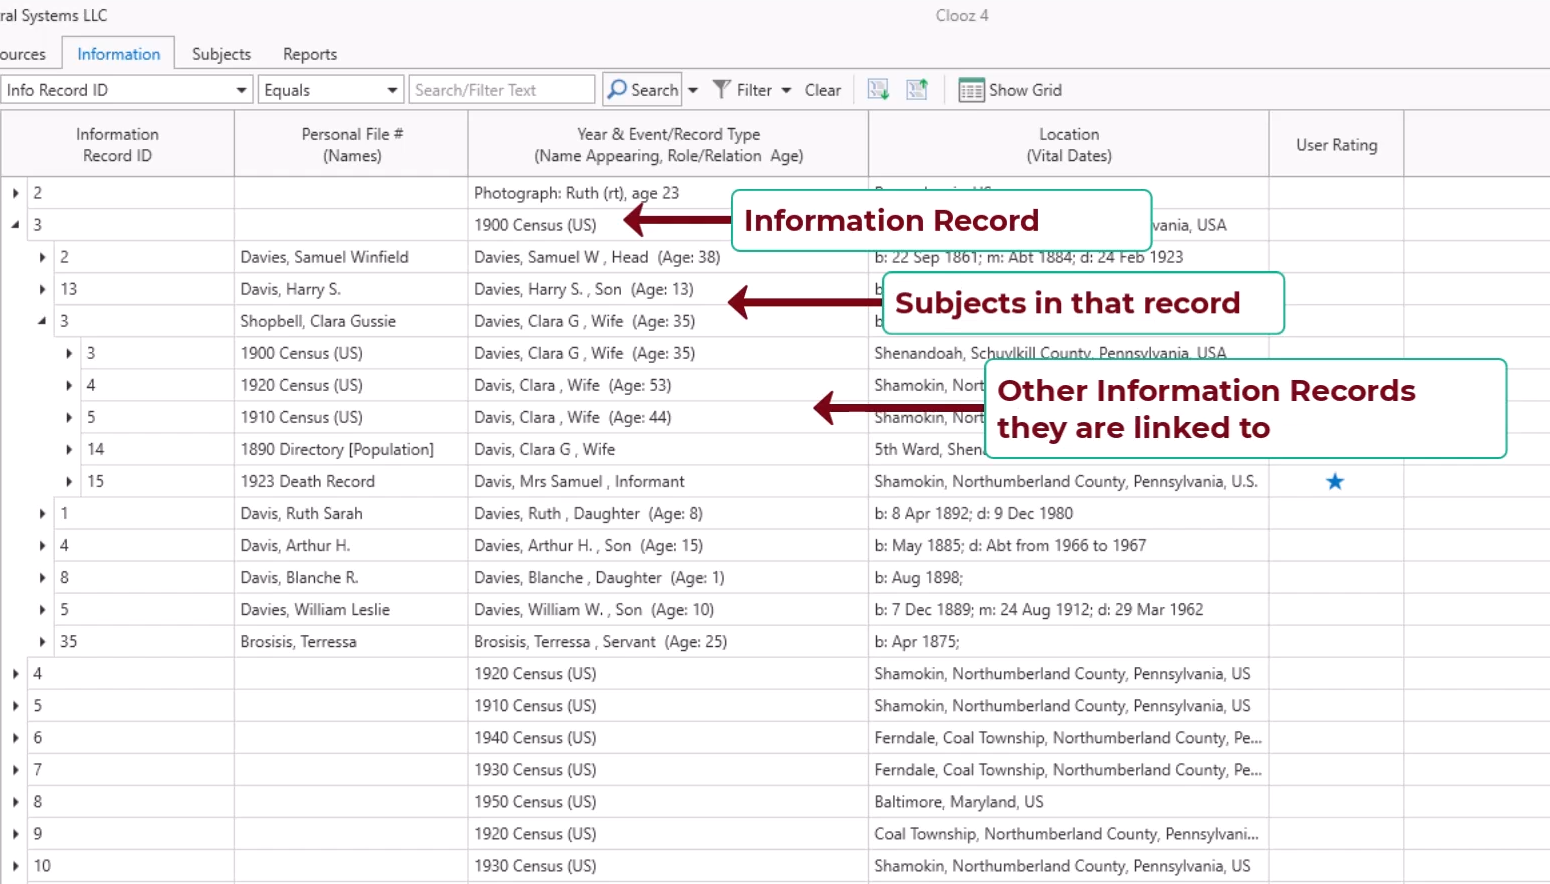
Task: Collapse the 1900 Census record 3
Action: click(x=15, y=225)
